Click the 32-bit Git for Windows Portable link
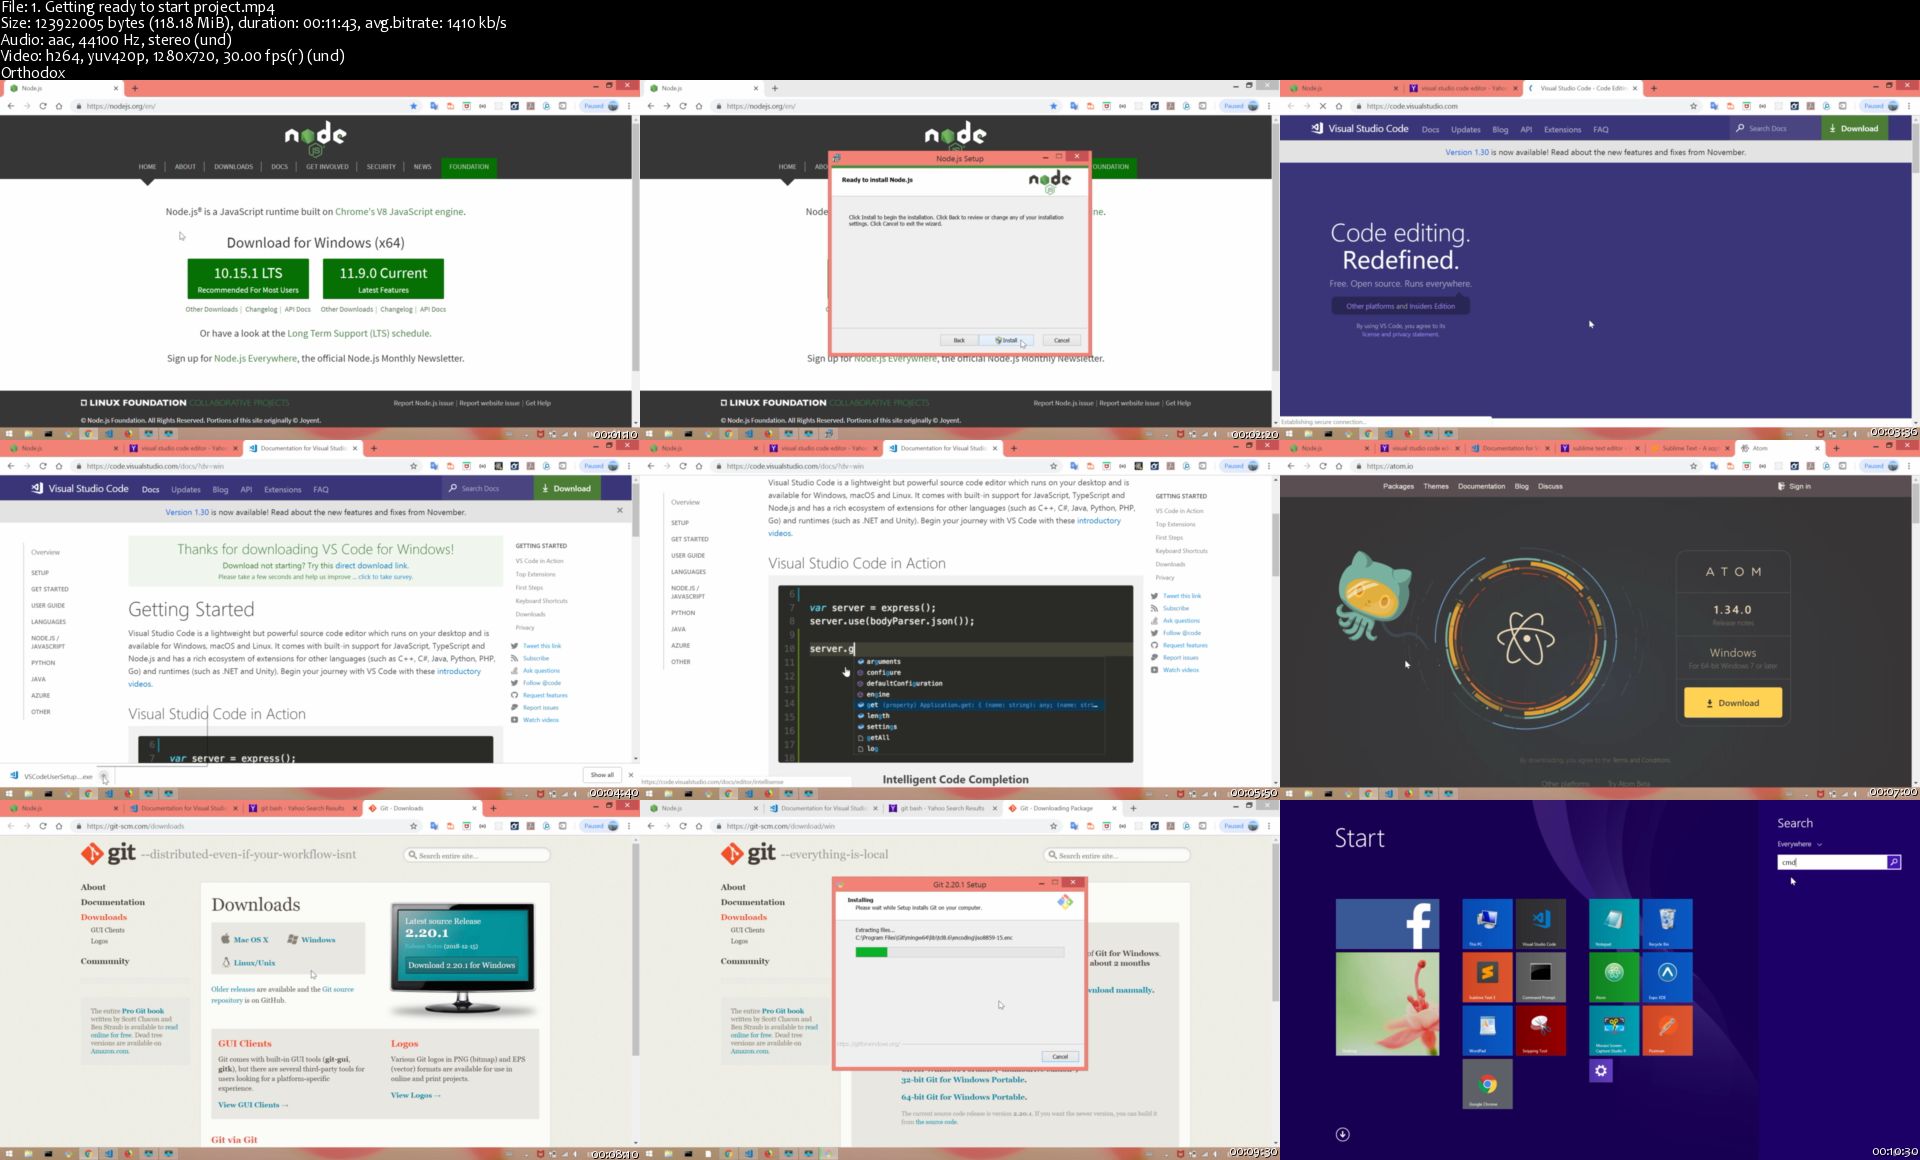Screen dimensions: 1920x1160 tap(964, 1080)
